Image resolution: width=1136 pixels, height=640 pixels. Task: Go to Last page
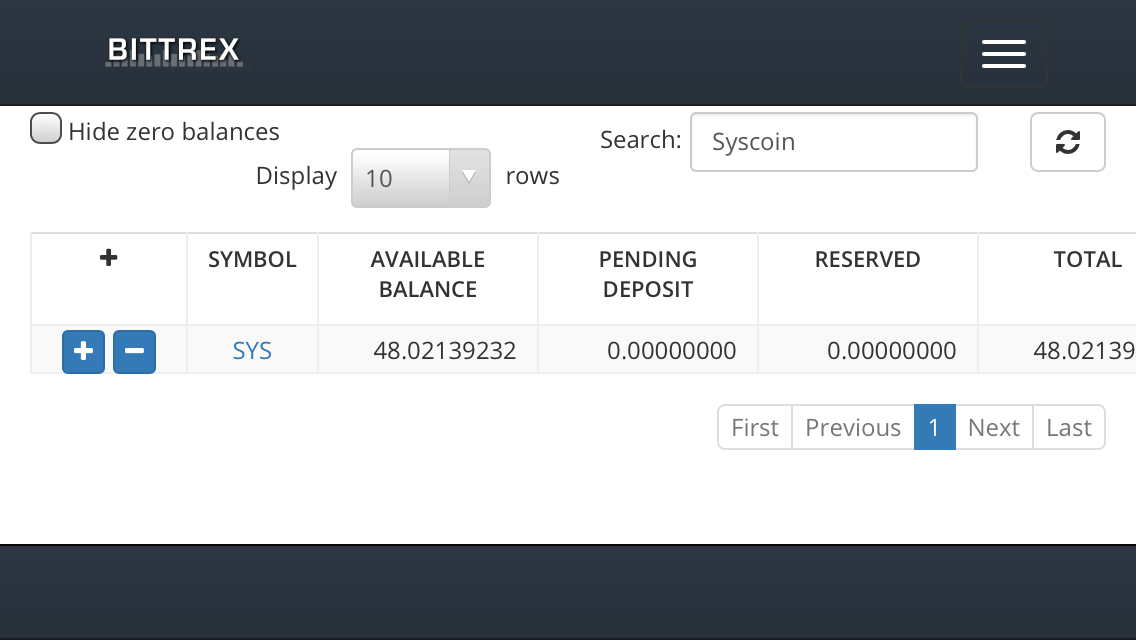1069,428
